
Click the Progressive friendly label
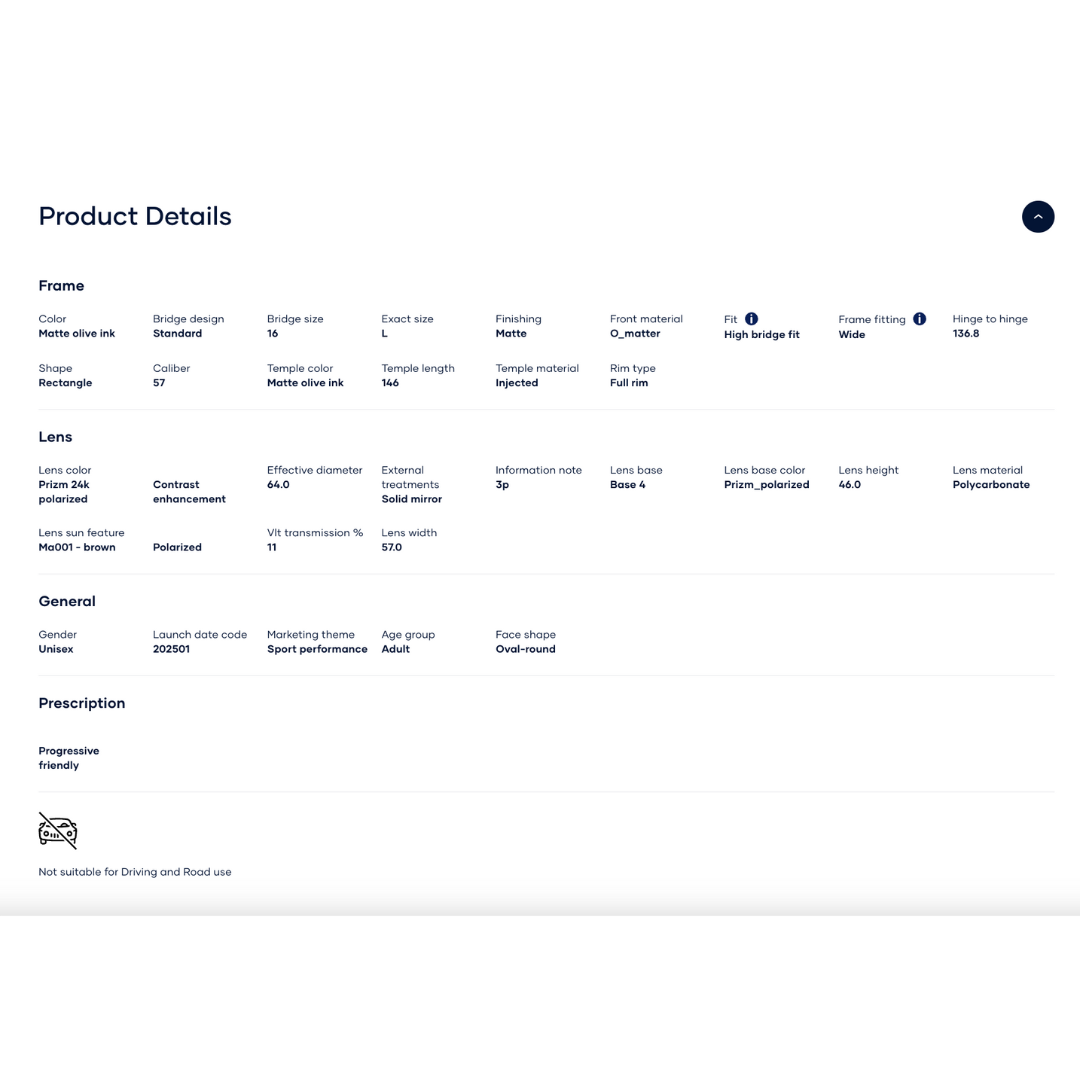click(x=68, y=758)
